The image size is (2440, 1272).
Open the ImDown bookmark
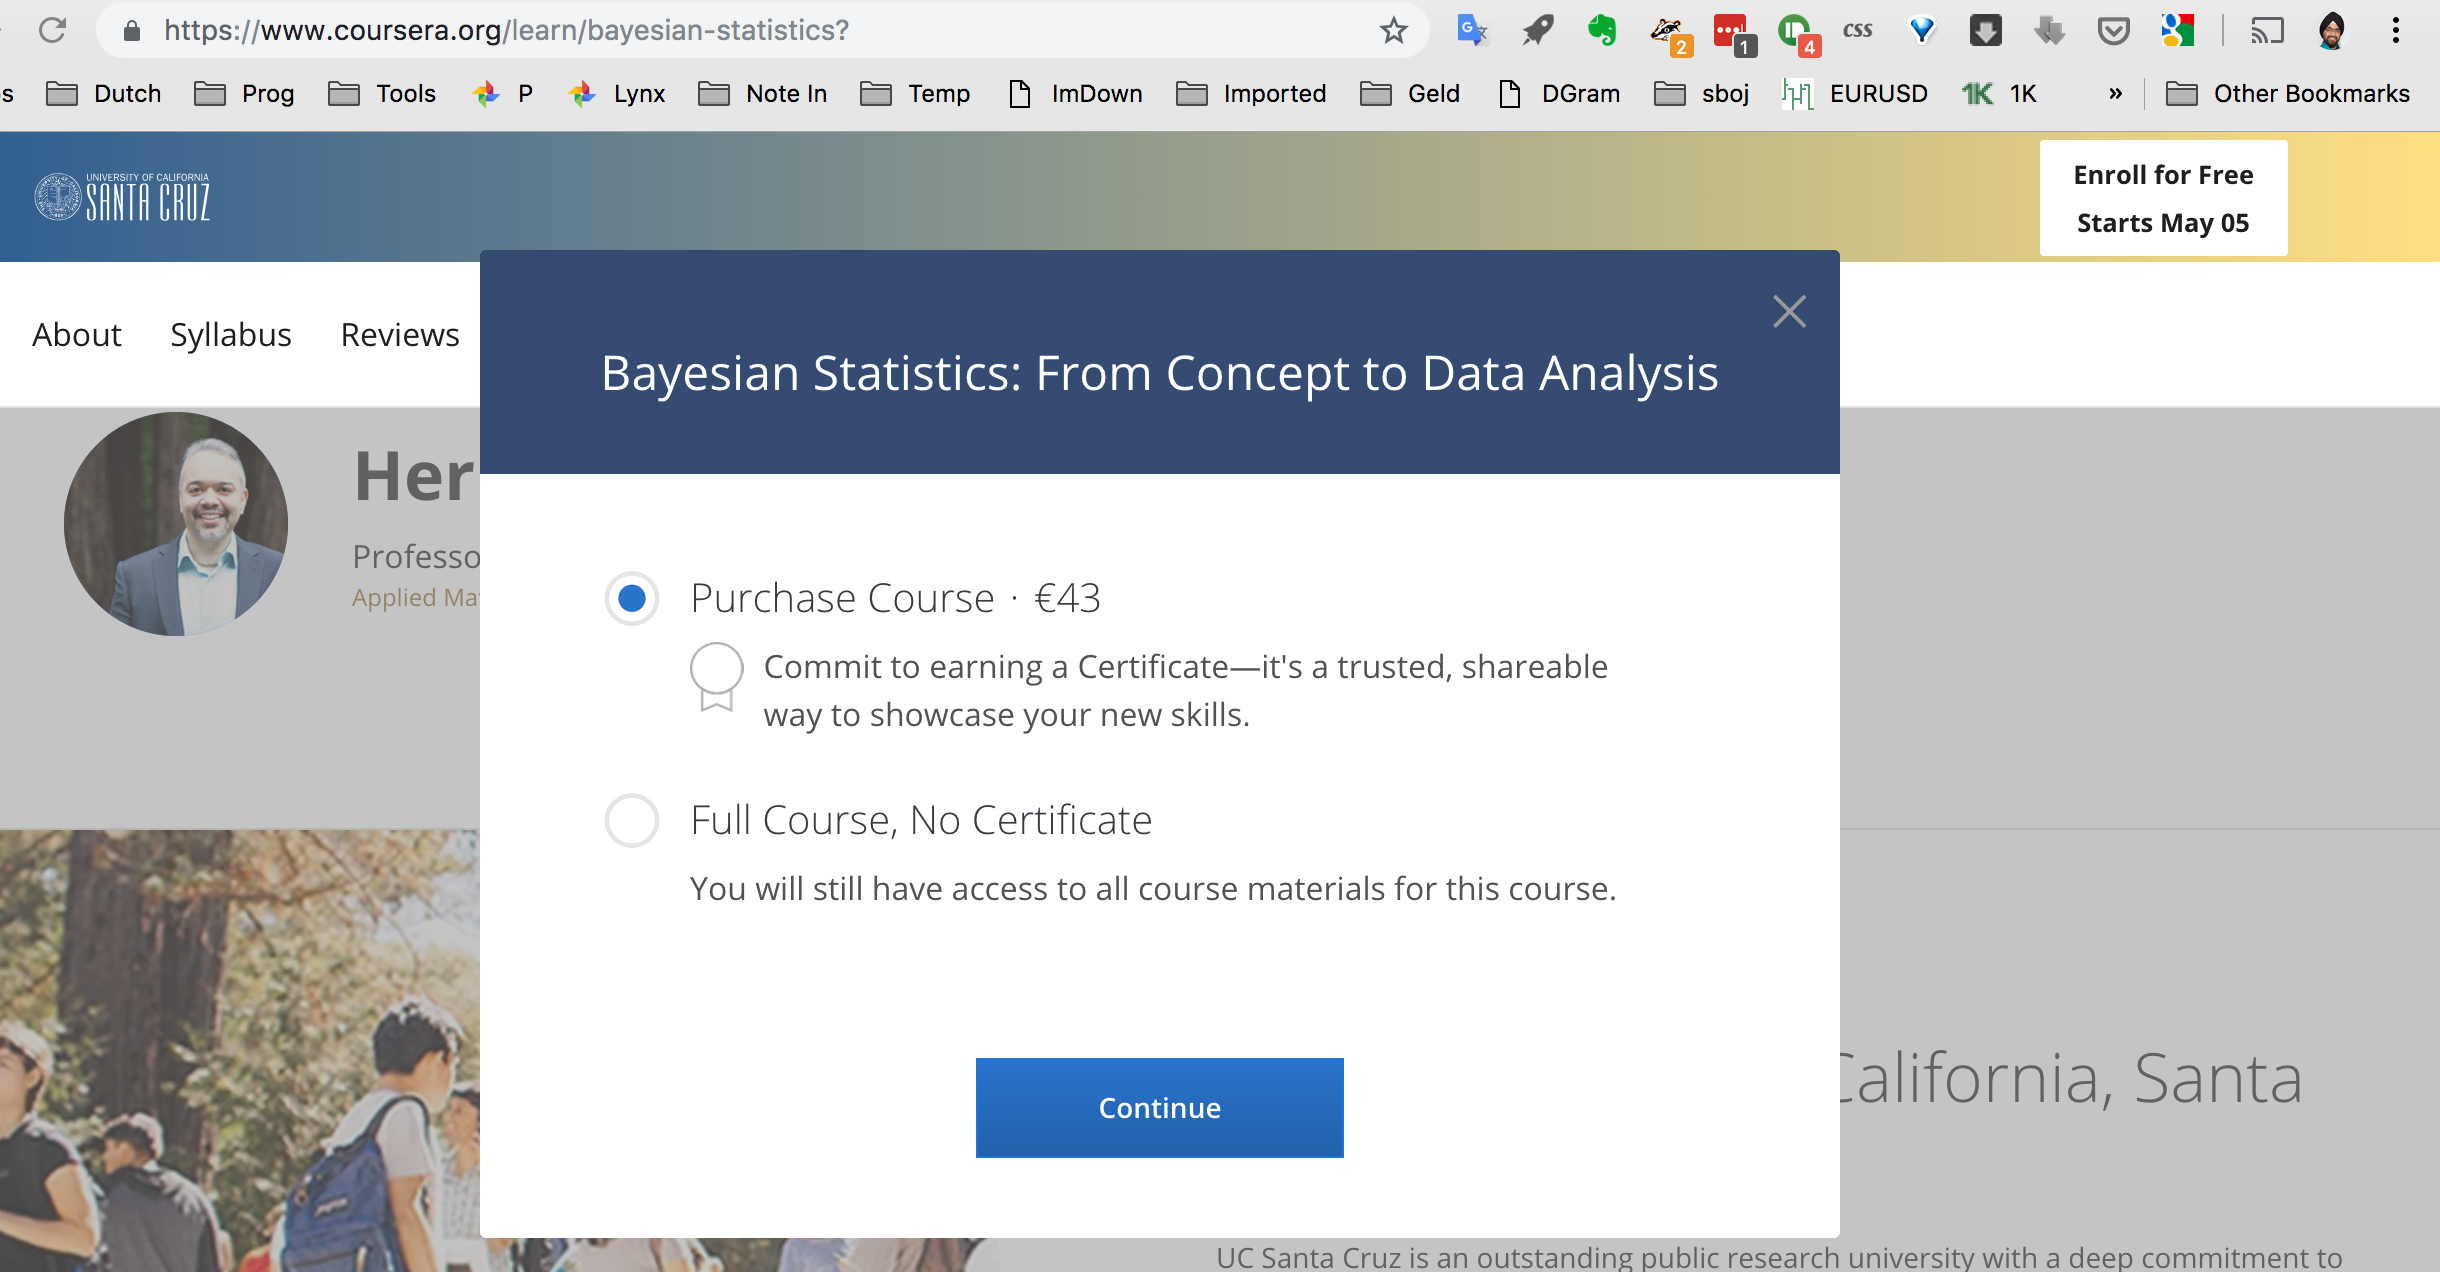[x=1075, y=93]
